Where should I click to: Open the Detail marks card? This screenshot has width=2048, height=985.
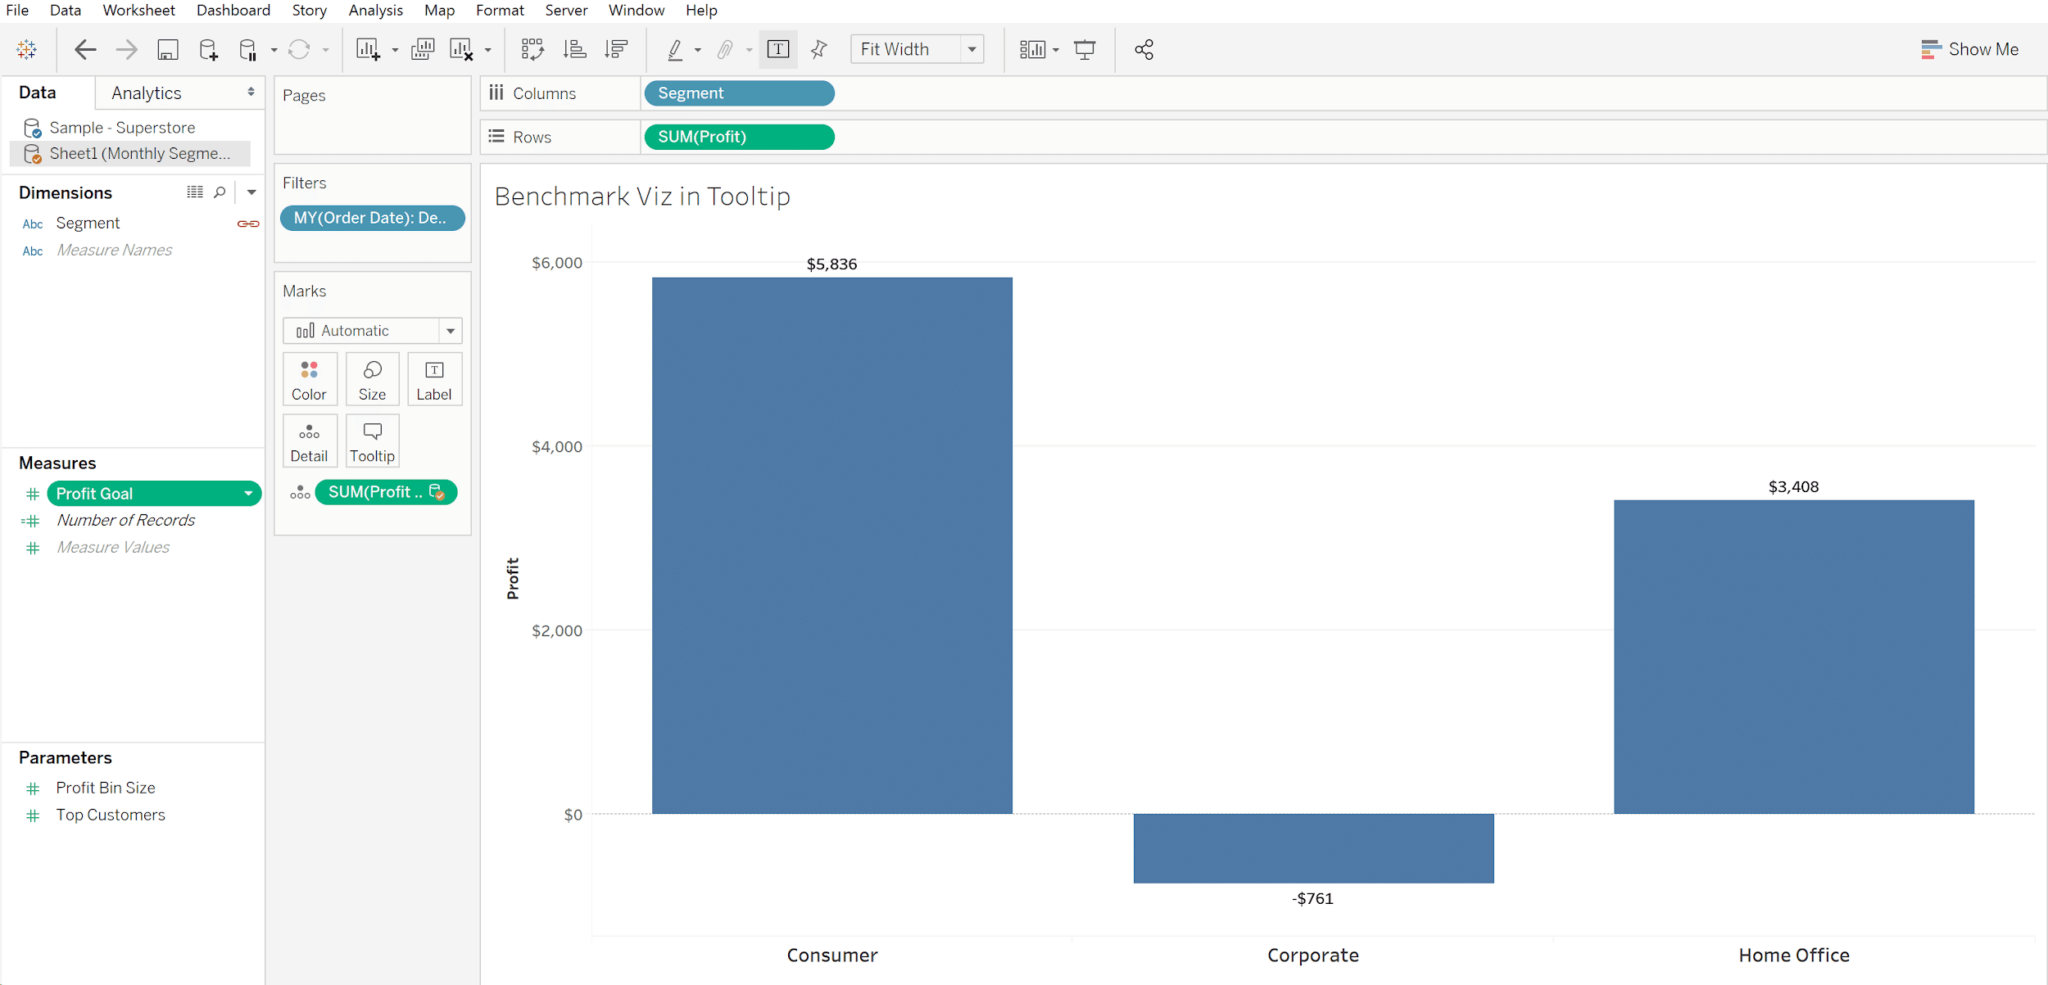pyautogui.click(x=309, y=440)
